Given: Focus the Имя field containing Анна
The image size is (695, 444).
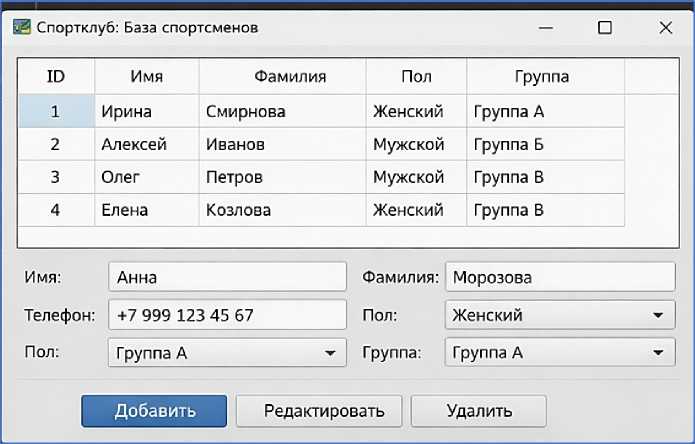Looking at the screenshot, I should pyautogui.click(x=227, y=277).
